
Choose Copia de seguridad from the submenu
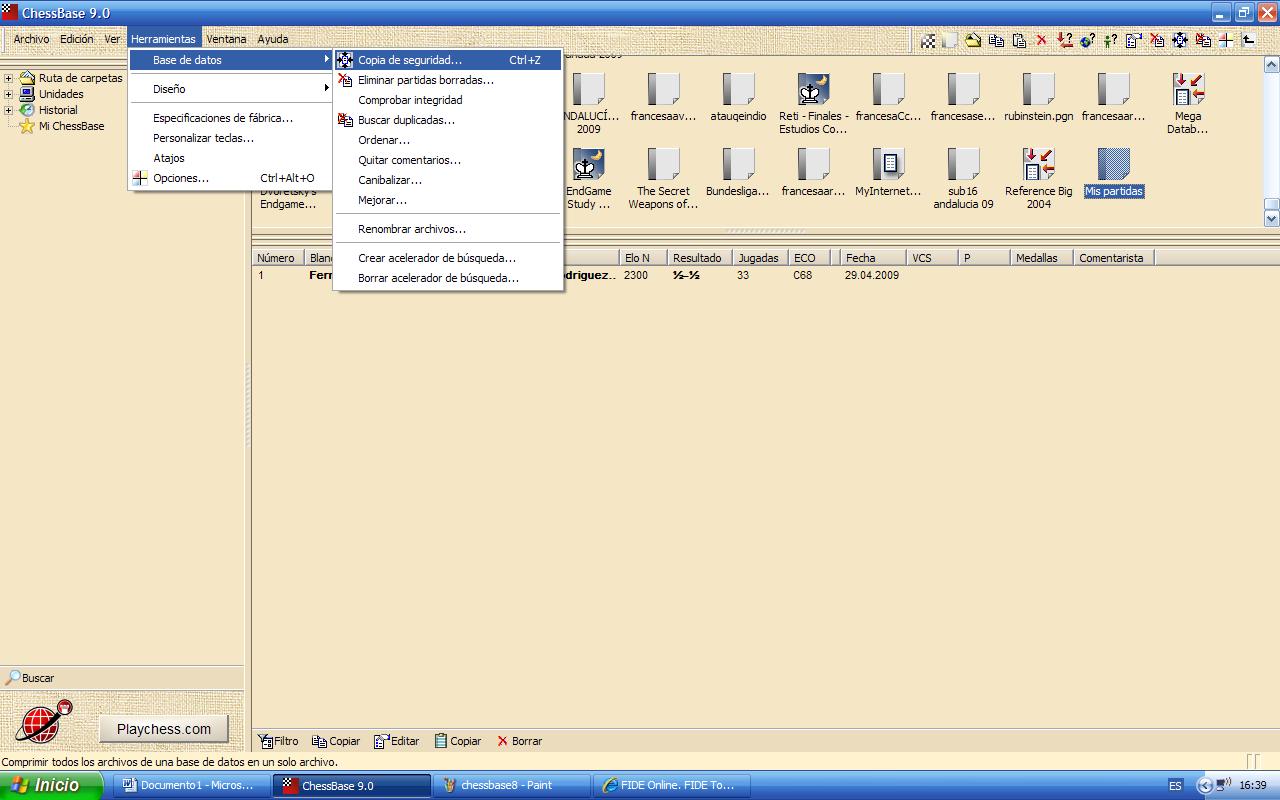pyautogui.click(x=448, y=60)
